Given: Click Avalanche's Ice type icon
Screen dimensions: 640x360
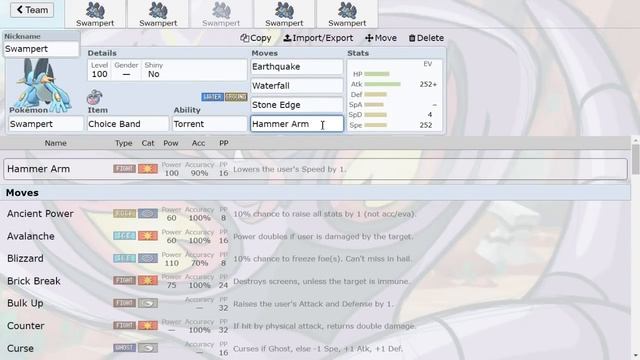Looking at the screenshot, I should point(124,236).
